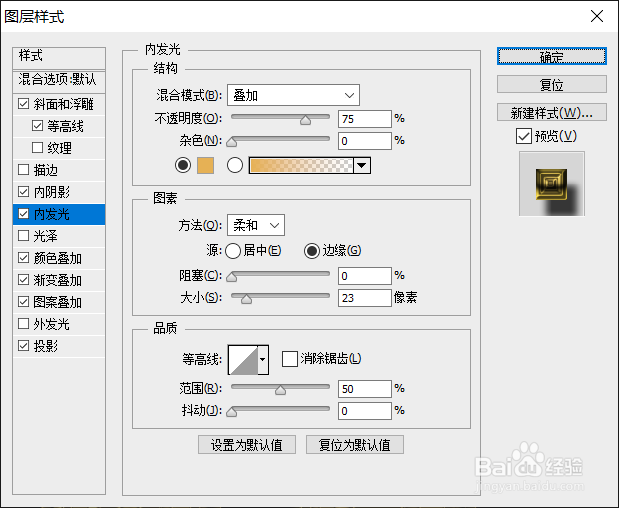Open the 斜面和浮雕 settings label
619x508 pixels.
[64, 104]
